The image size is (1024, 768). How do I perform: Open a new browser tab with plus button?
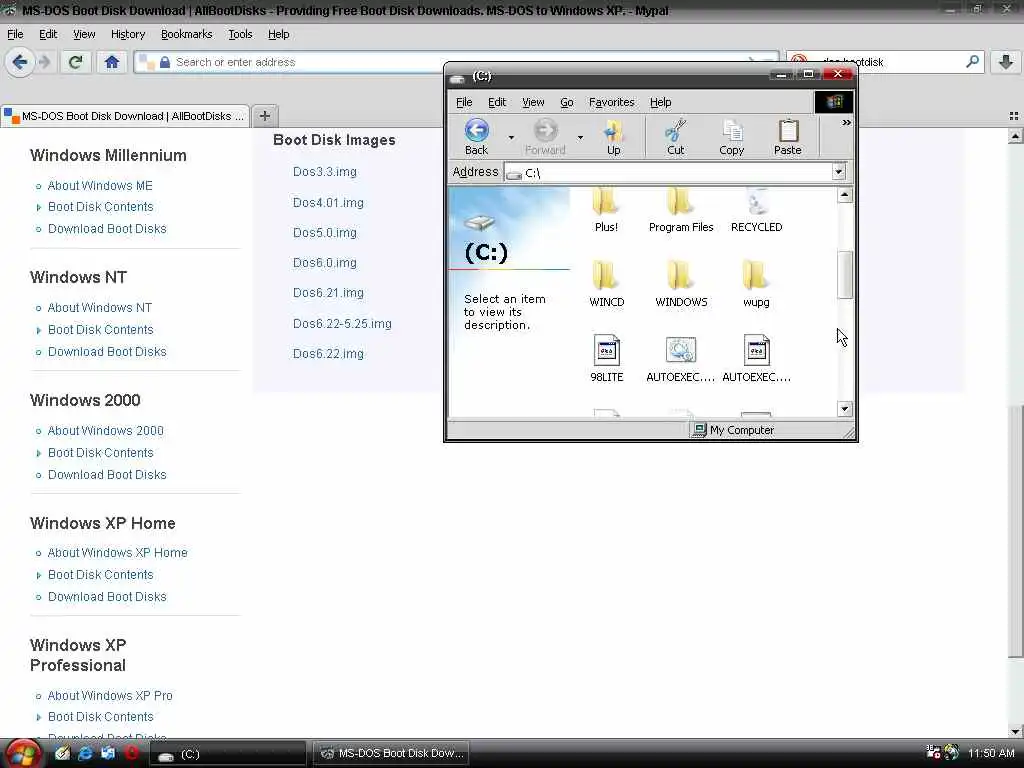point(264,116)
